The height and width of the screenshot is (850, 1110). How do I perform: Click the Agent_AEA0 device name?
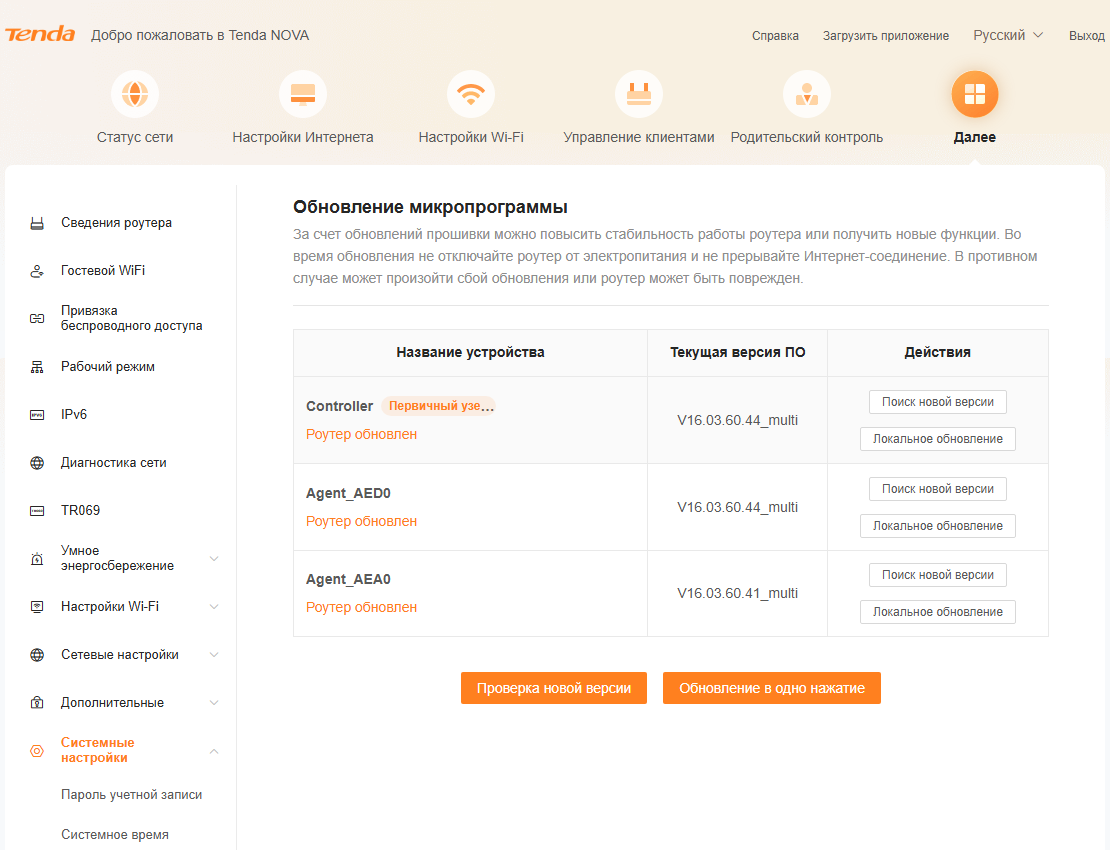348,580
